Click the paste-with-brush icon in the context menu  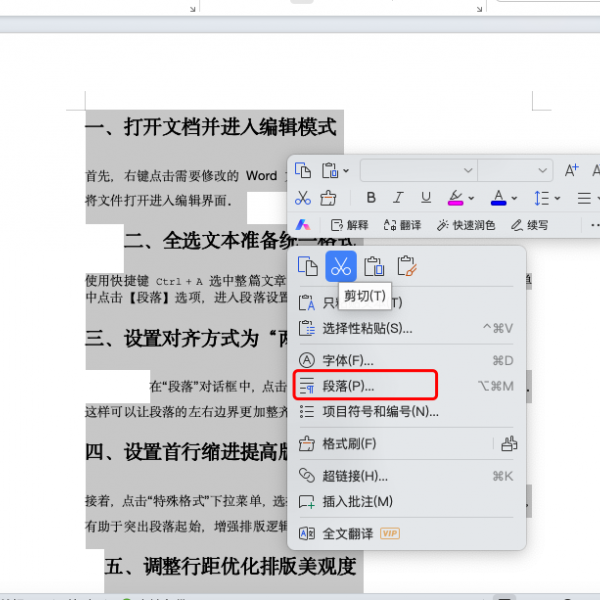406,266
